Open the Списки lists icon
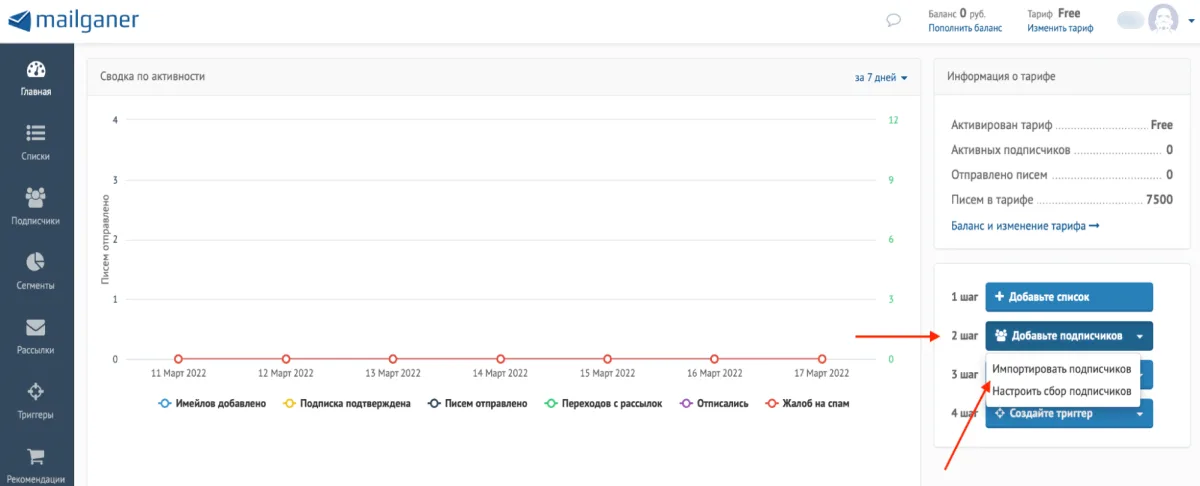The width and height of the screenshot is (1200, 486). [36, 133]
